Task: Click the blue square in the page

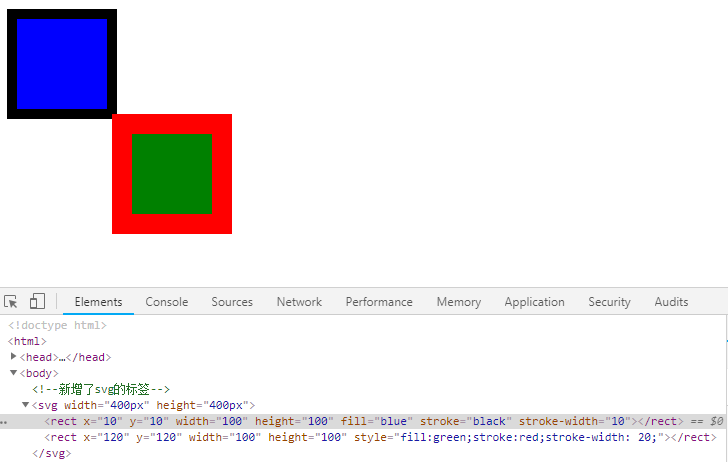Action: coord(62,64)
